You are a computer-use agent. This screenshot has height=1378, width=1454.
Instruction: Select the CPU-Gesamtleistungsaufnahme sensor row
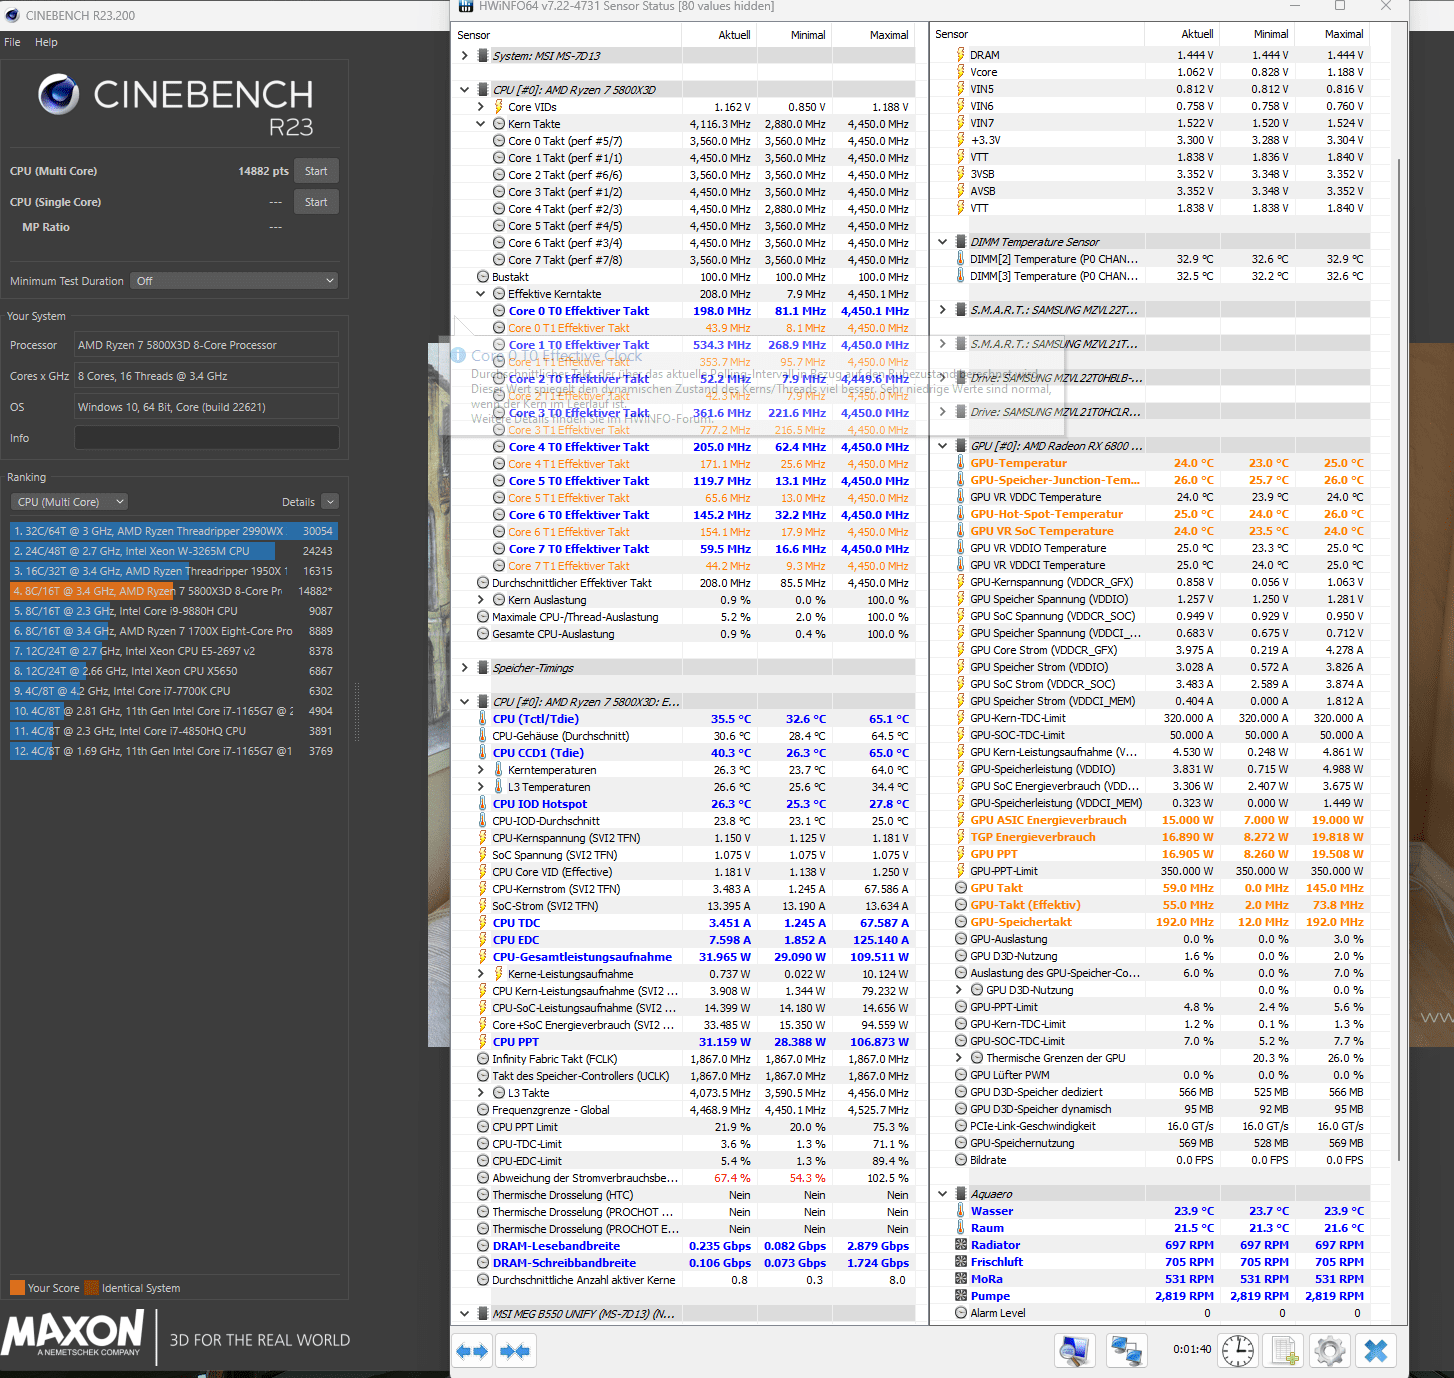click(x=685, y=957)
